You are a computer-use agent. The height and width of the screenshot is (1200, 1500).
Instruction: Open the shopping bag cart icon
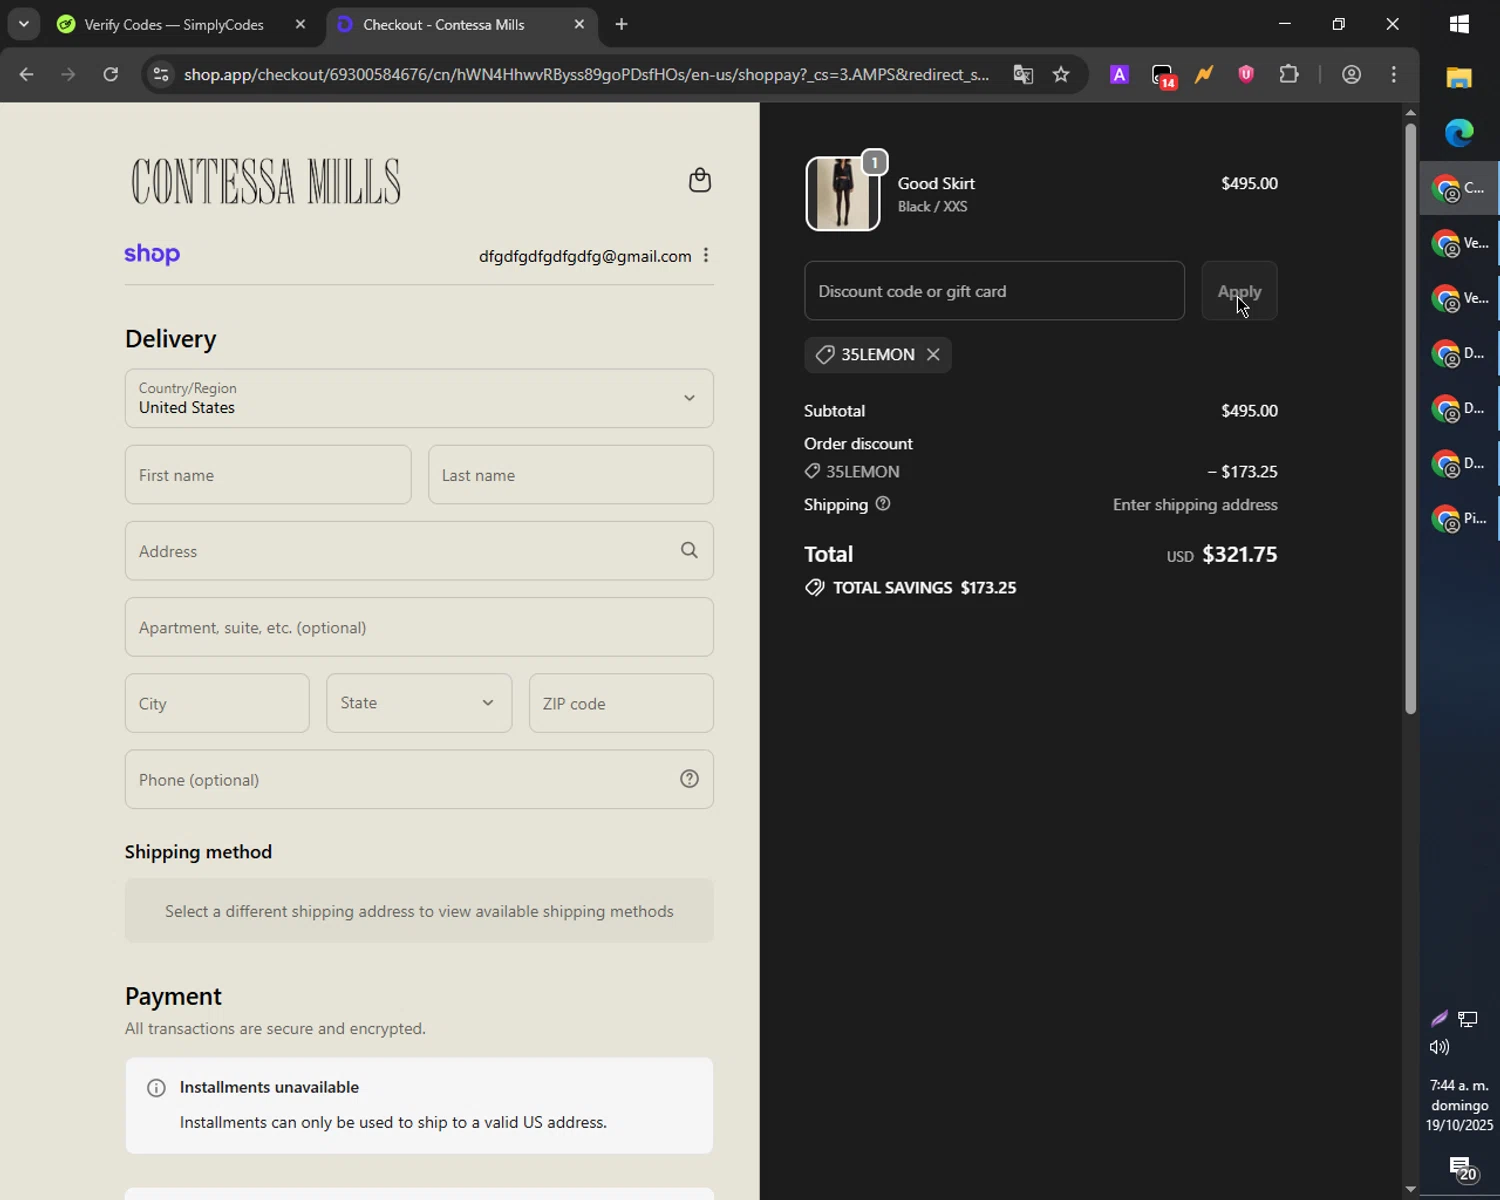tap(700, 180)
